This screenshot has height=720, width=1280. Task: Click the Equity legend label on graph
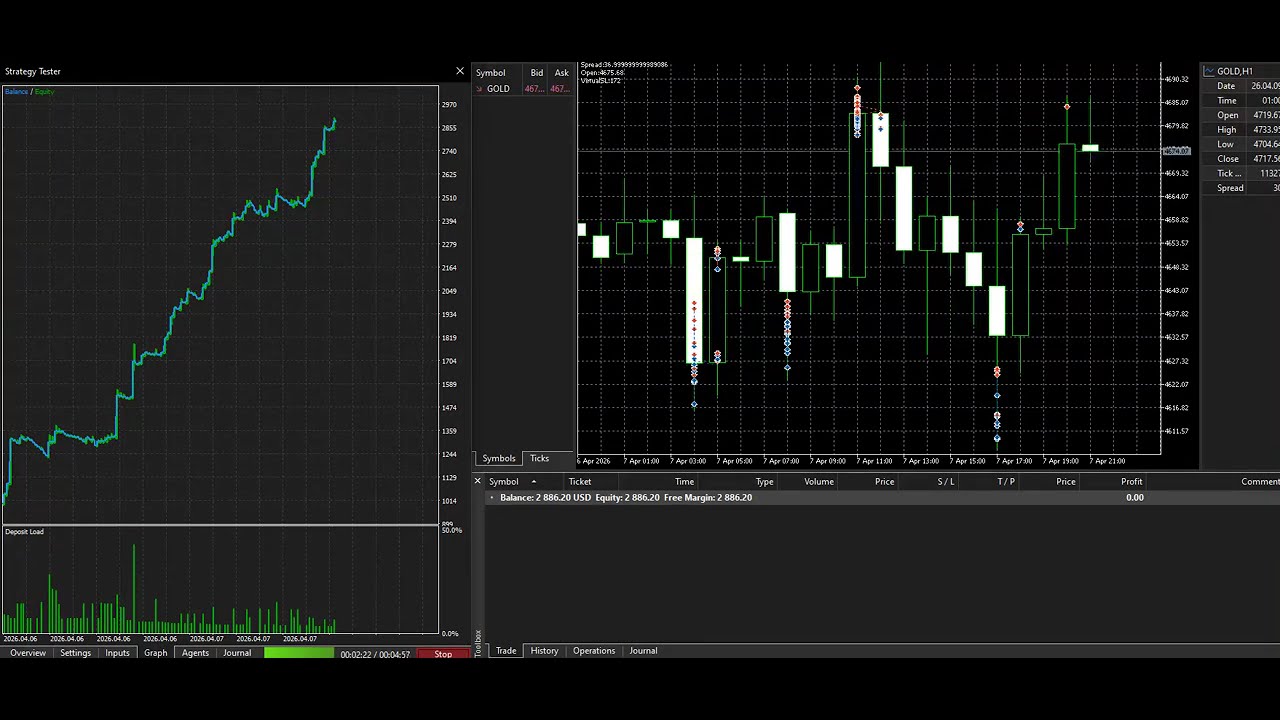pos(44,92)
